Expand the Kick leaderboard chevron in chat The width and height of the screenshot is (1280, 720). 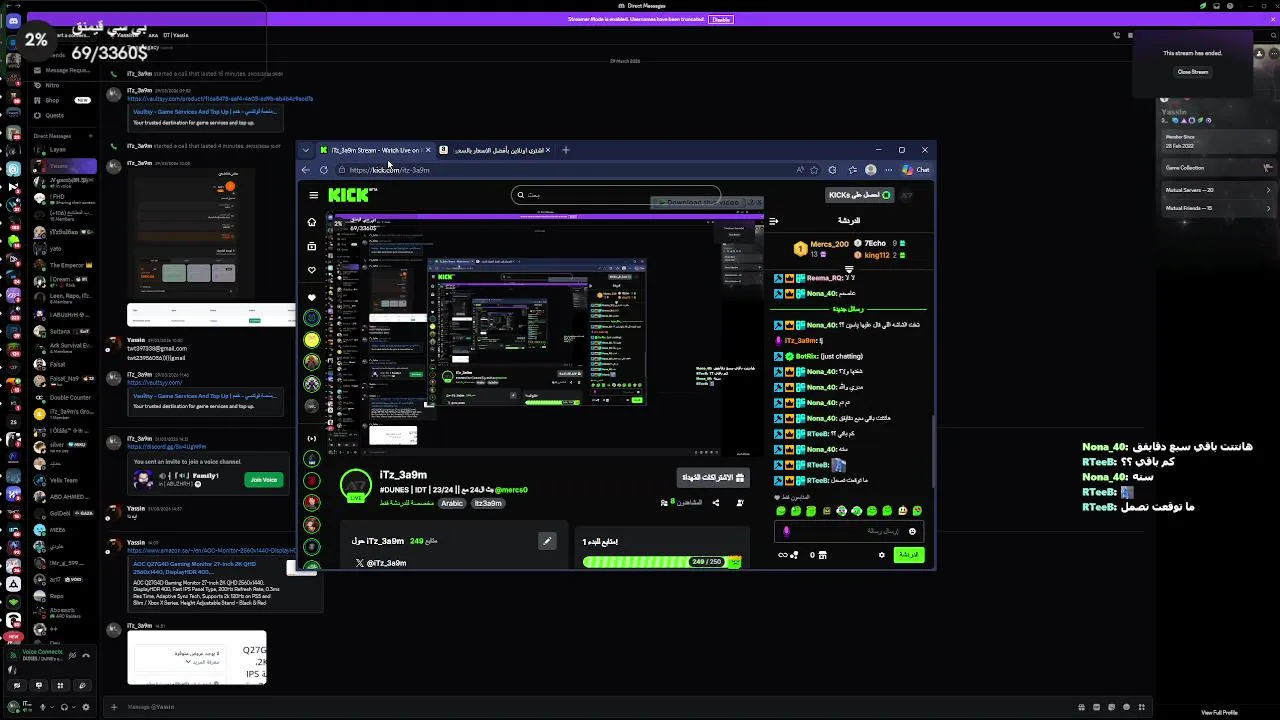[x=849, y=269]
